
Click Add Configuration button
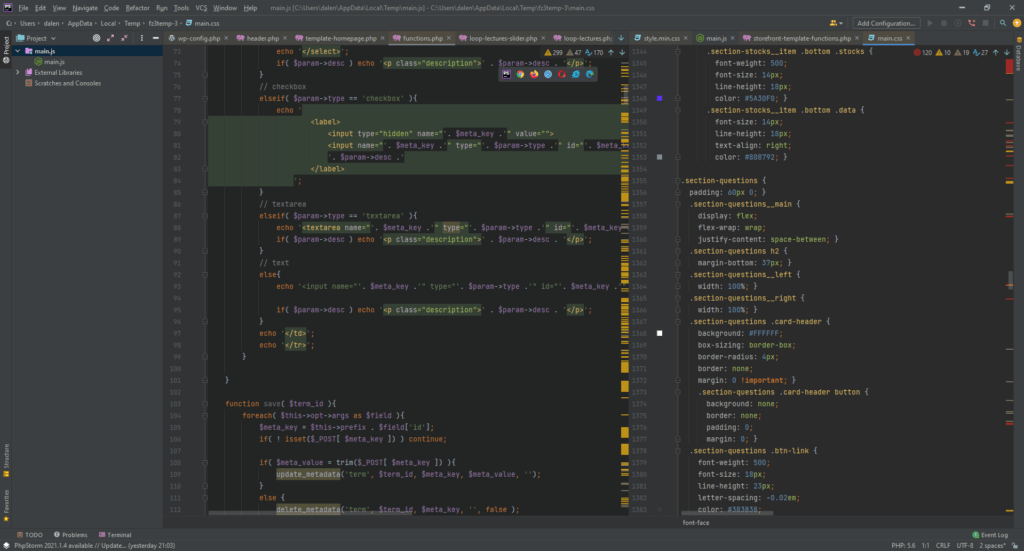point(887,23)
